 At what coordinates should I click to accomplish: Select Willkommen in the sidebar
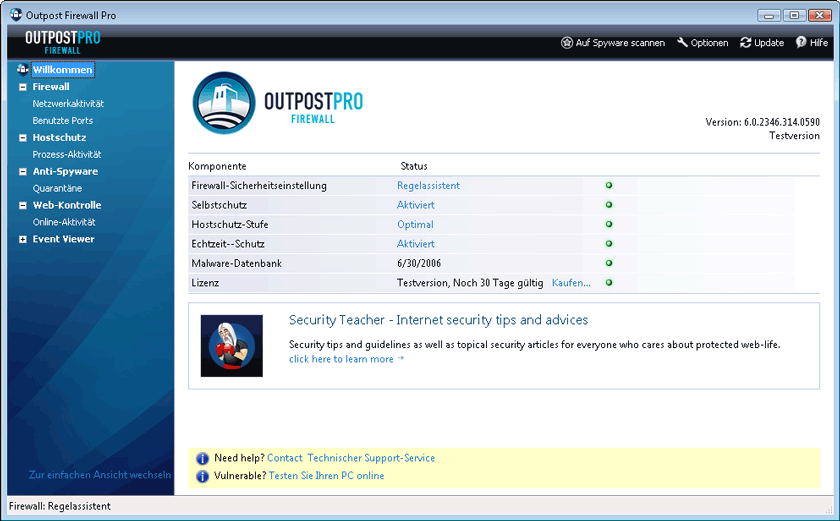(x=63, y=70)
